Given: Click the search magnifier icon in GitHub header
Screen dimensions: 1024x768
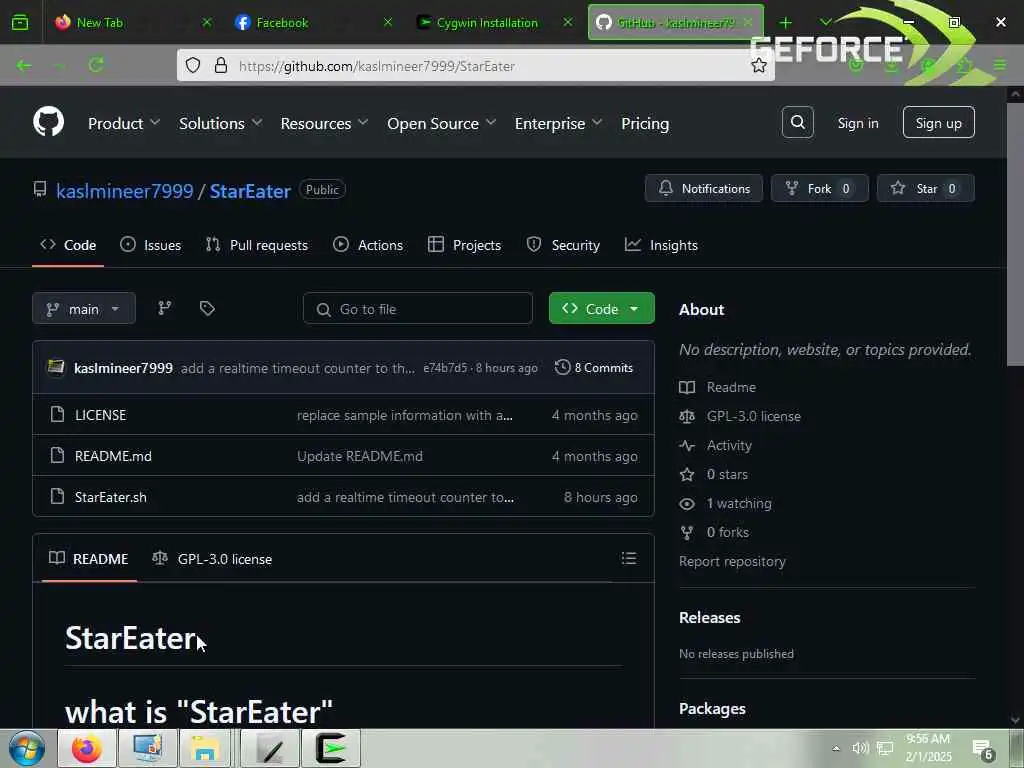Looking at the screenshot, I should pyautogui.click(x=797, y=122).
